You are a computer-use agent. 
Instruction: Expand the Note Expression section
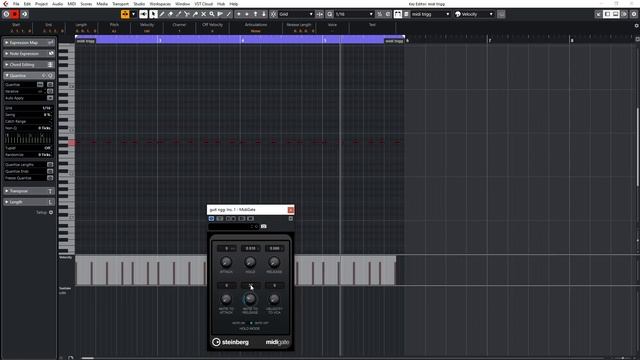click(29, 53)
